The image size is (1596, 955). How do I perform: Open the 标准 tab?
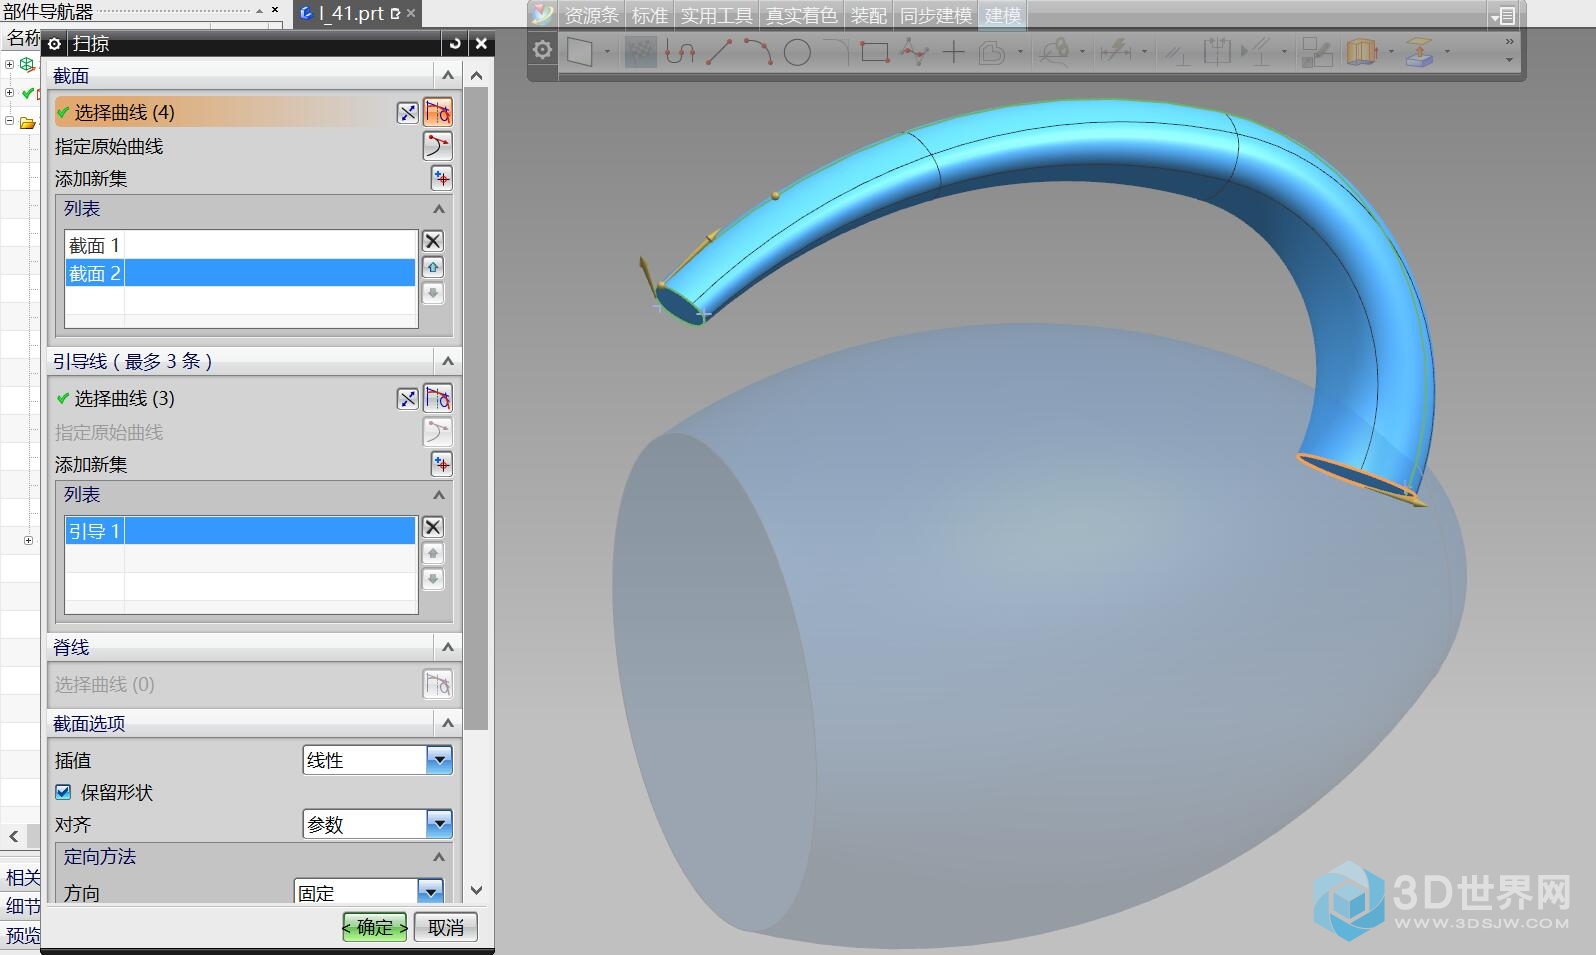pos(650,15)
